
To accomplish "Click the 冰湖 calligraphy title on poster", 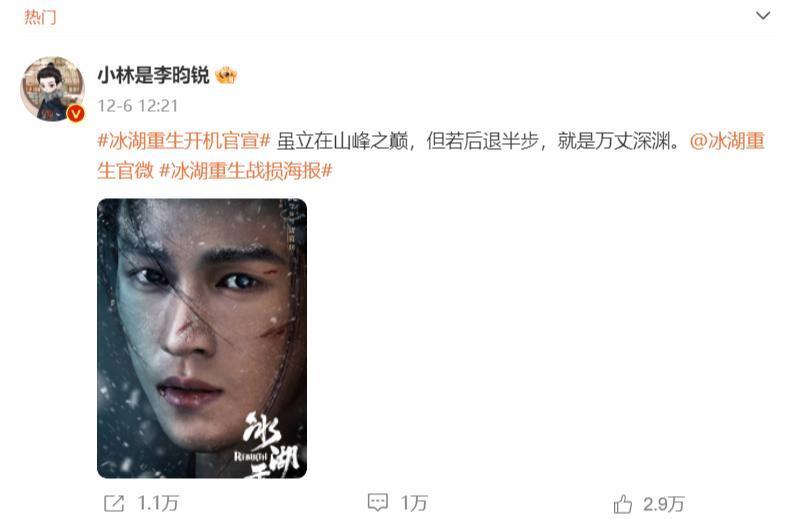I will tap(270, 443).
